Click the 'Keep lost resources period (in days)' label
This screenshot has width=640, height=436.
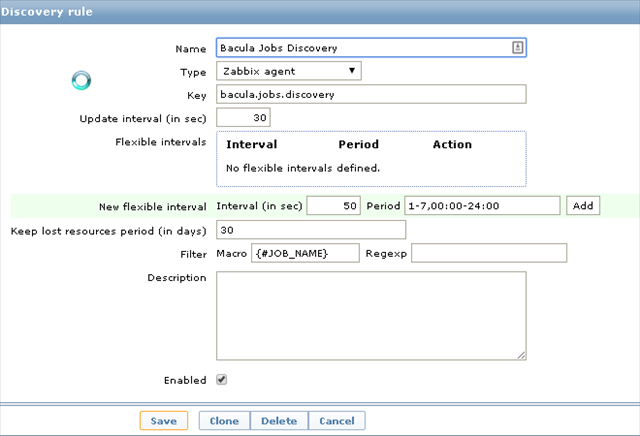[x=109, y=231]
